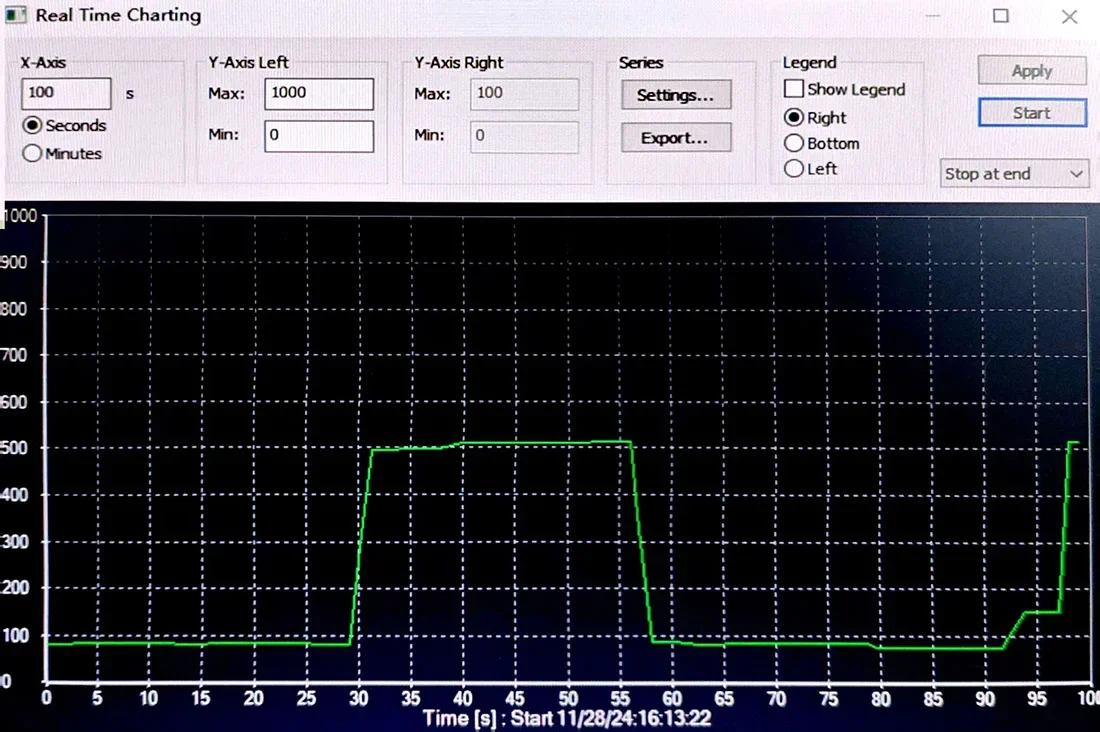1100x732 pixels.
Task: Open series Settings dialog
Action: (676, 95)
